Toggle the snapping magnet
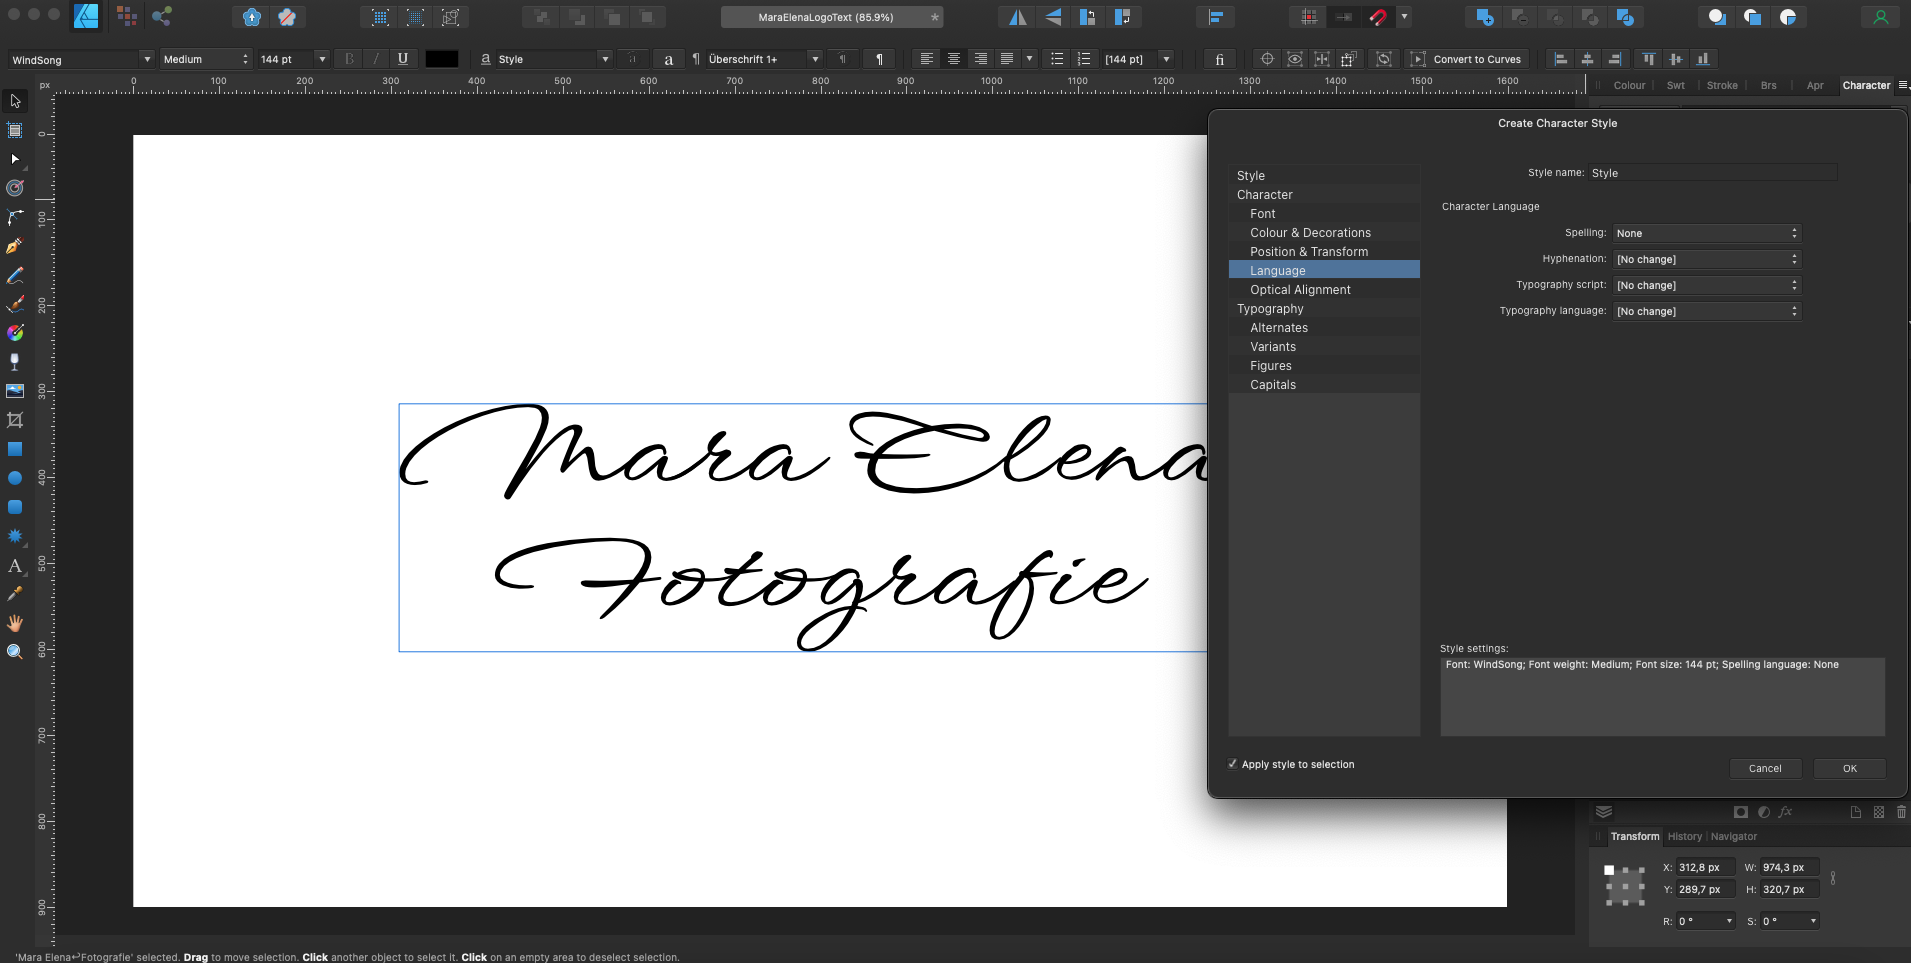Screen dimensions: 1911x963 [1378, 17]
